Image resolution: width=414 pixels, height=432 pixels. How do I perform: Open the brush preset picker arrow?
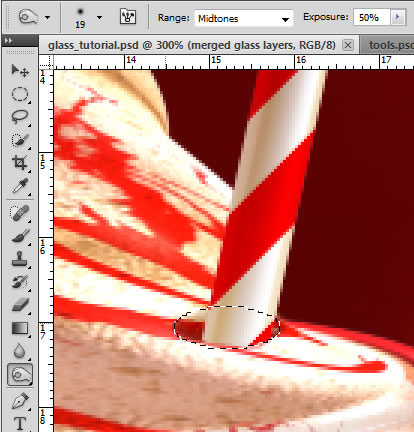click(99, 17)
